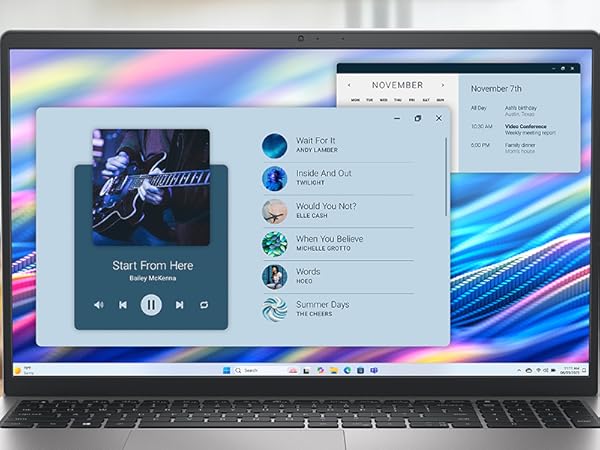Image resolution: width=600 pixels, height=450 pixels.
Task: Play the song titled Would You Not?
Action: coord(326,206)
